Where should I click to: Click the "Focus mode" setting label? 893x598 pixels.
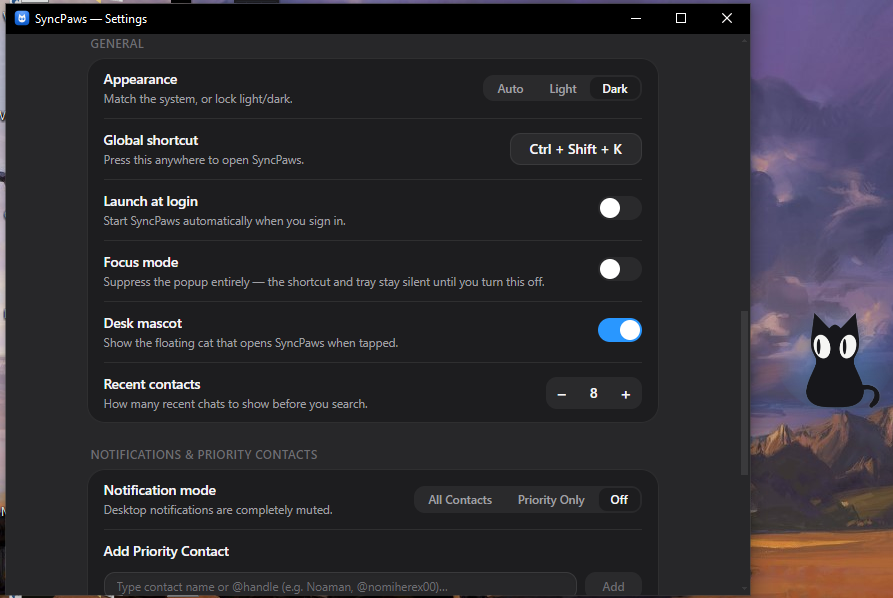(141, 263)
